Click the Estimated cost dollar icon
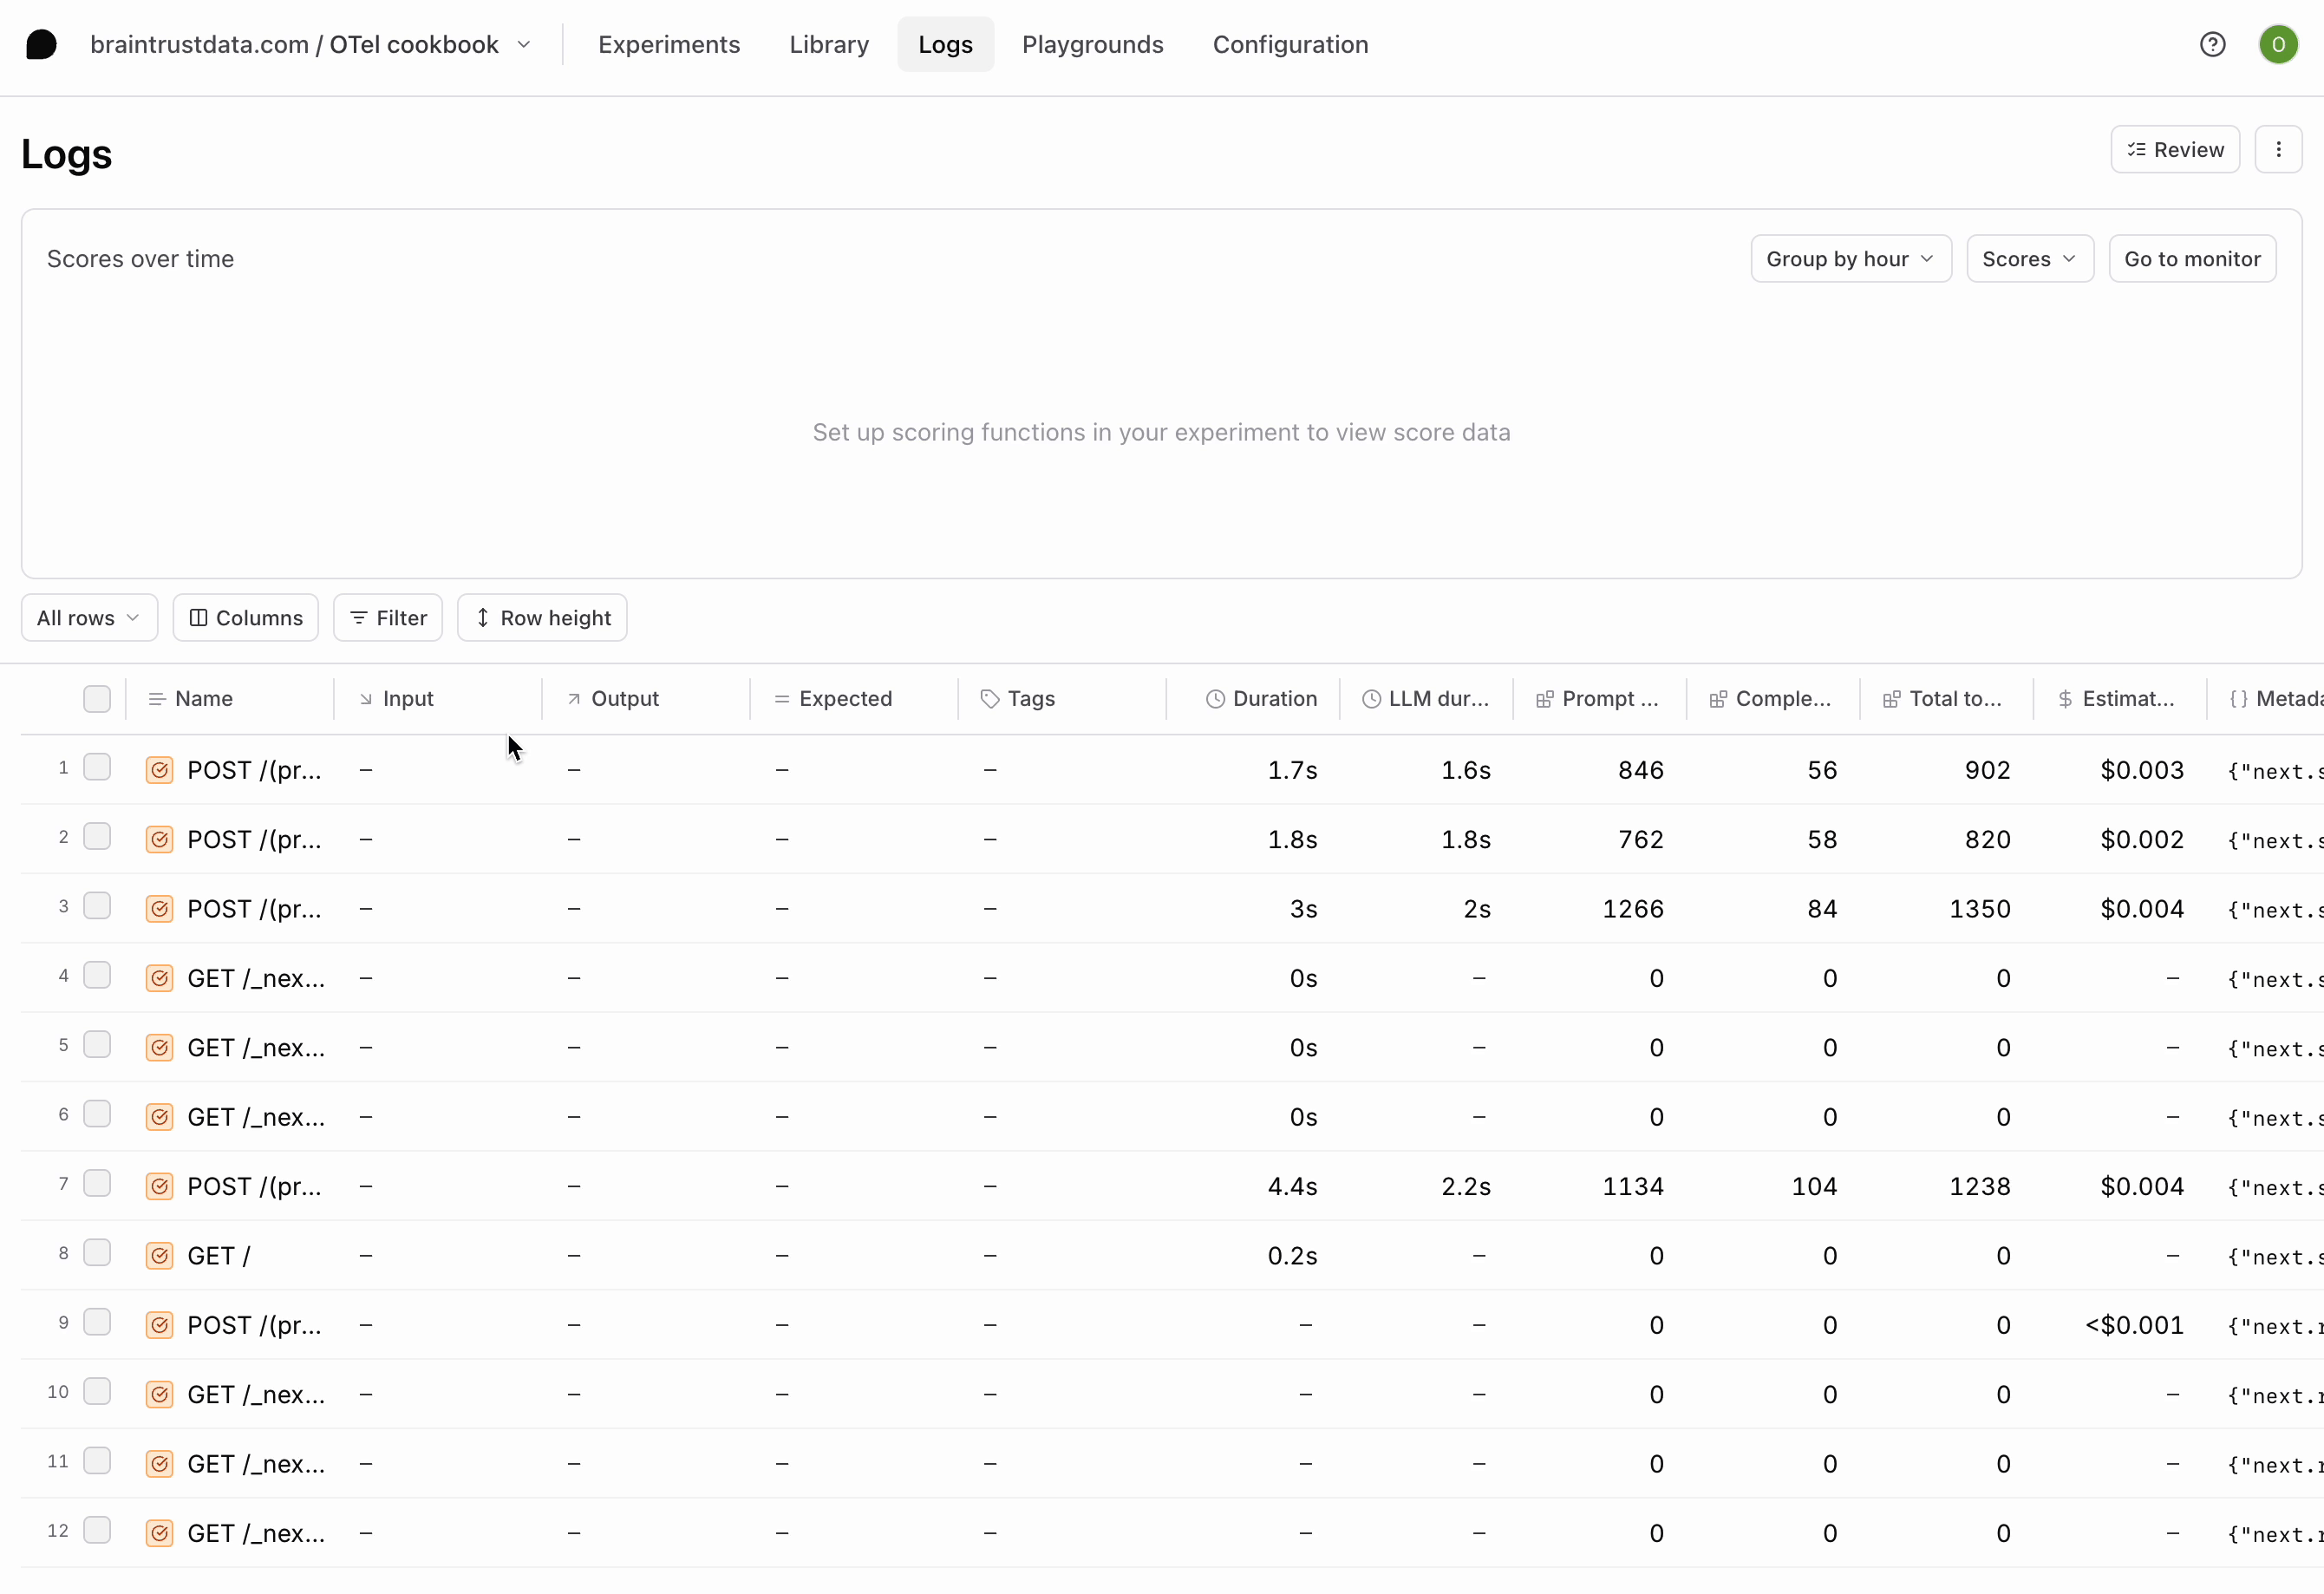The image size is (2324, 1594). click(2066, 699)
